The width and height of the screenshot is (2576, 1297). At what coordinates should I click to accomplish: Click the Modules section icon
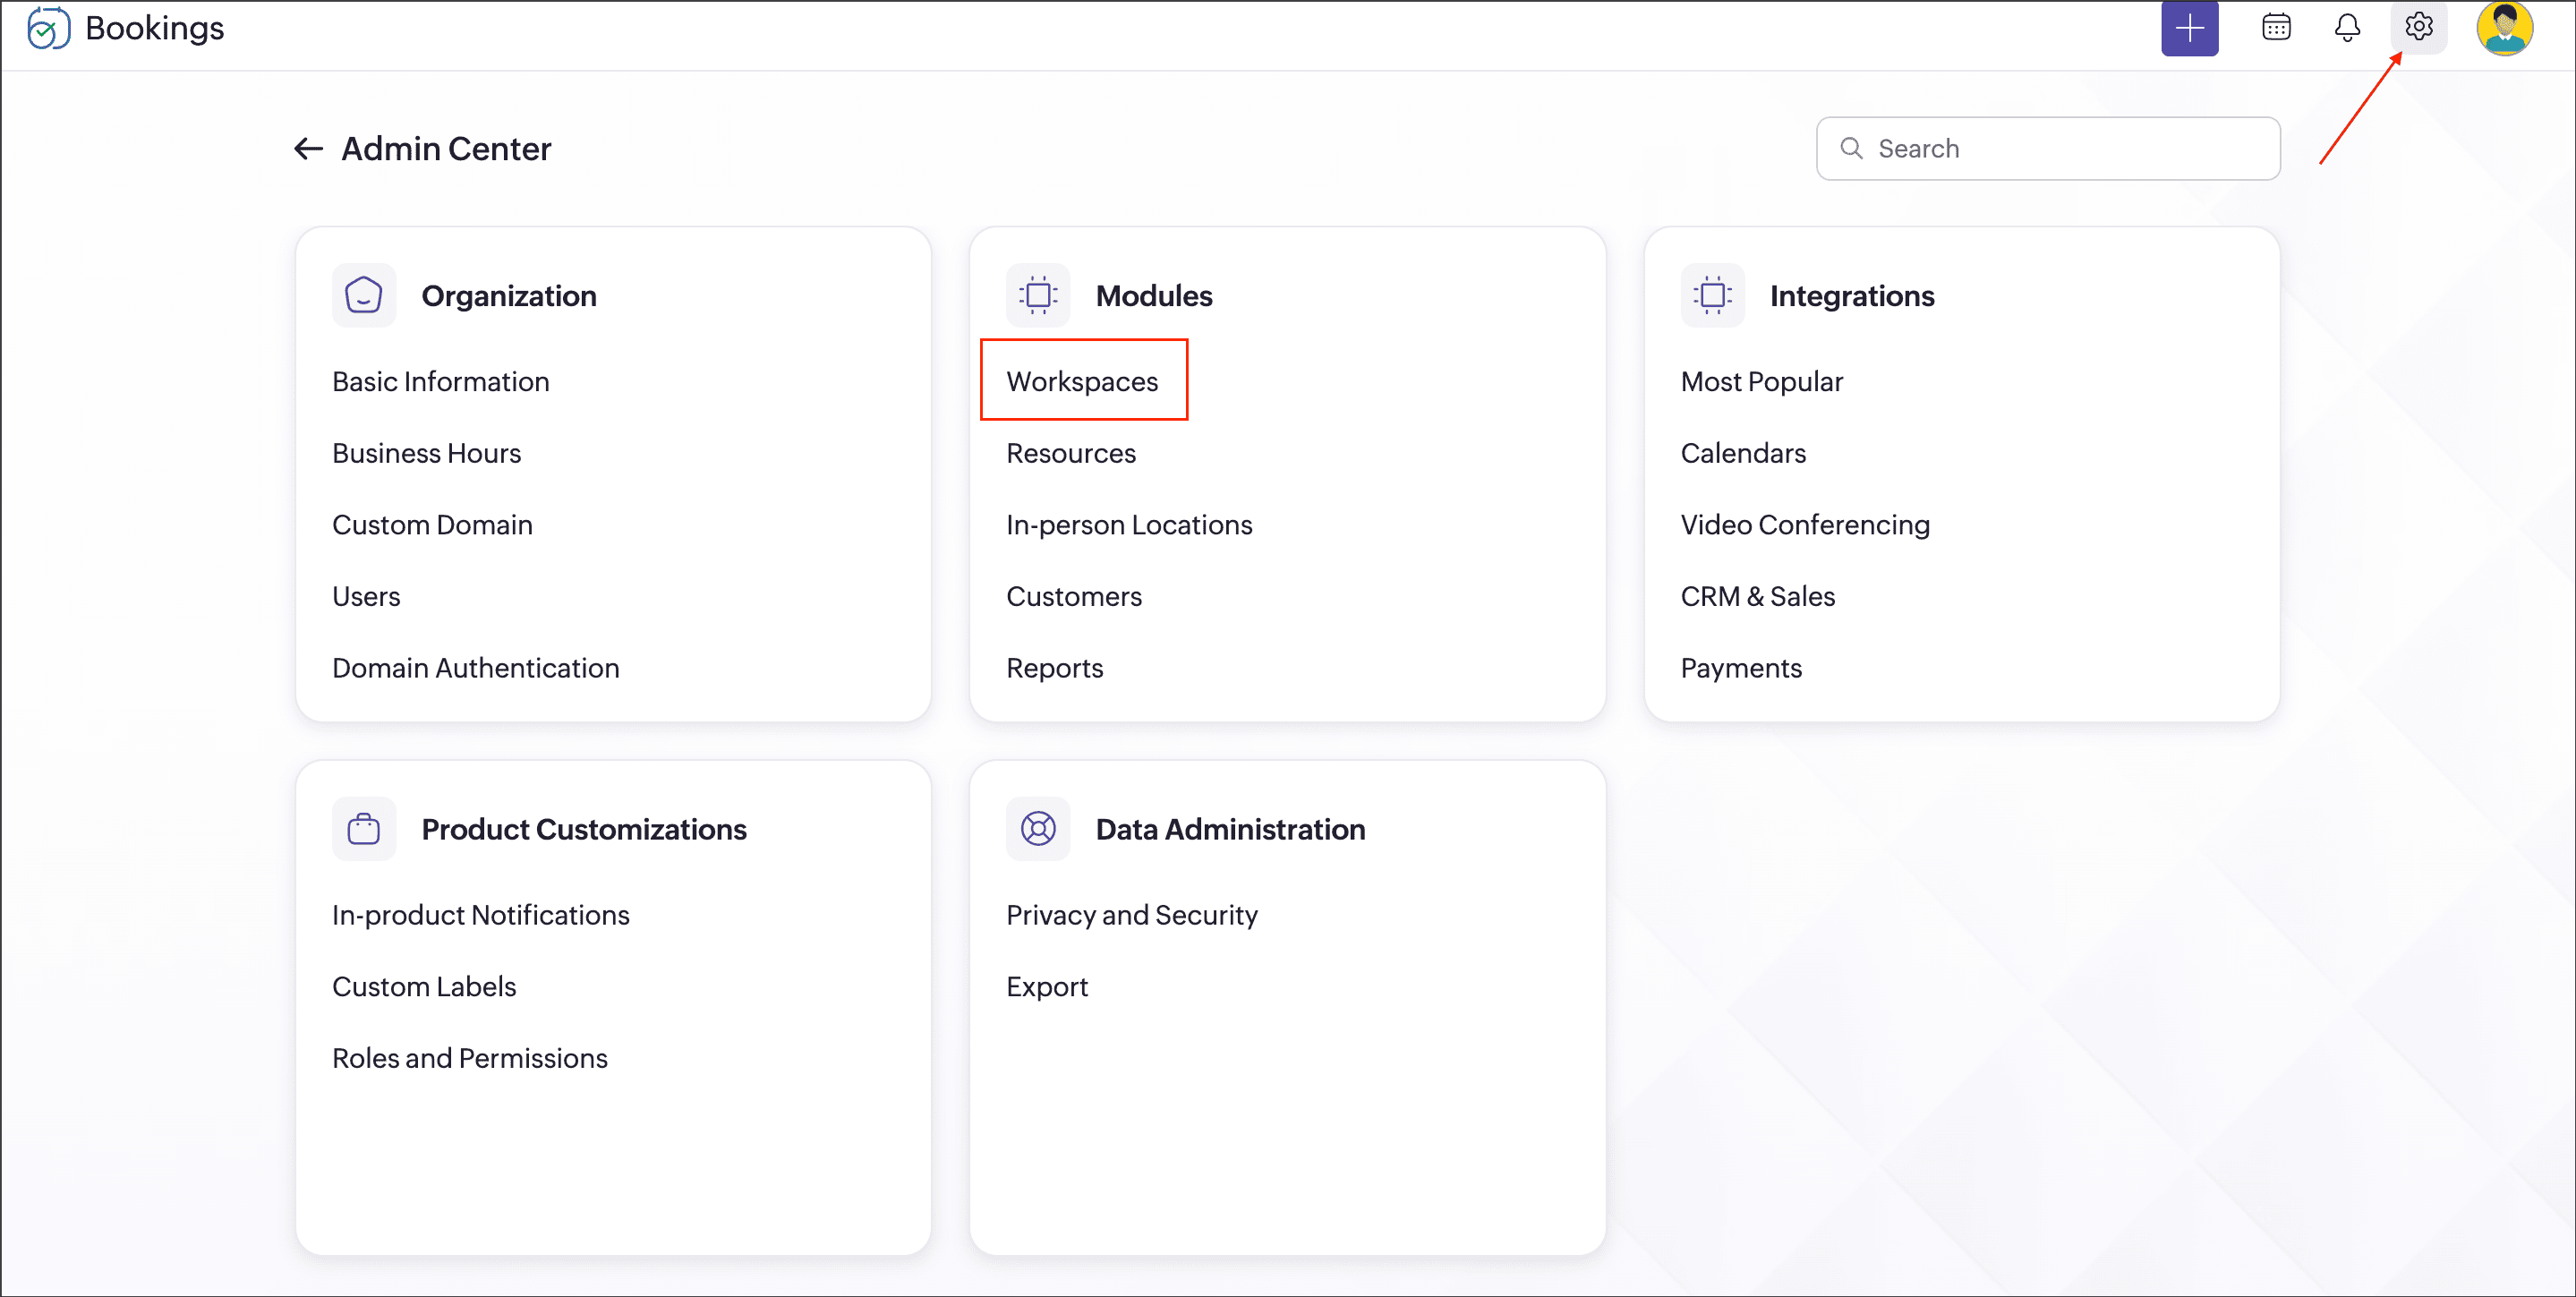click(x=1038, y=295)
